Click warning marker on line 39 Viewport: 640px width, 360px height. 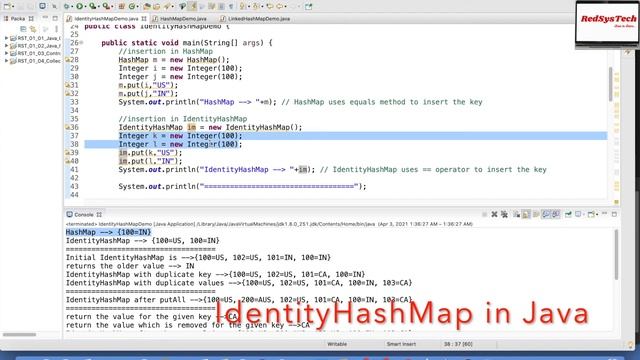tap(67, 153)
